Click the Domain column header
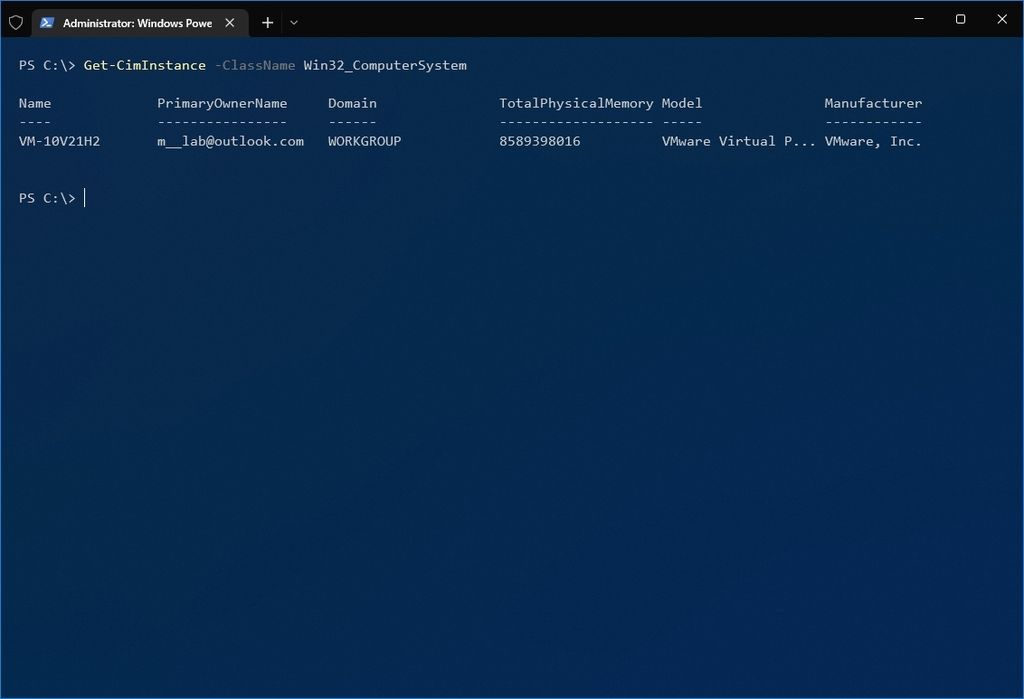 351,102
